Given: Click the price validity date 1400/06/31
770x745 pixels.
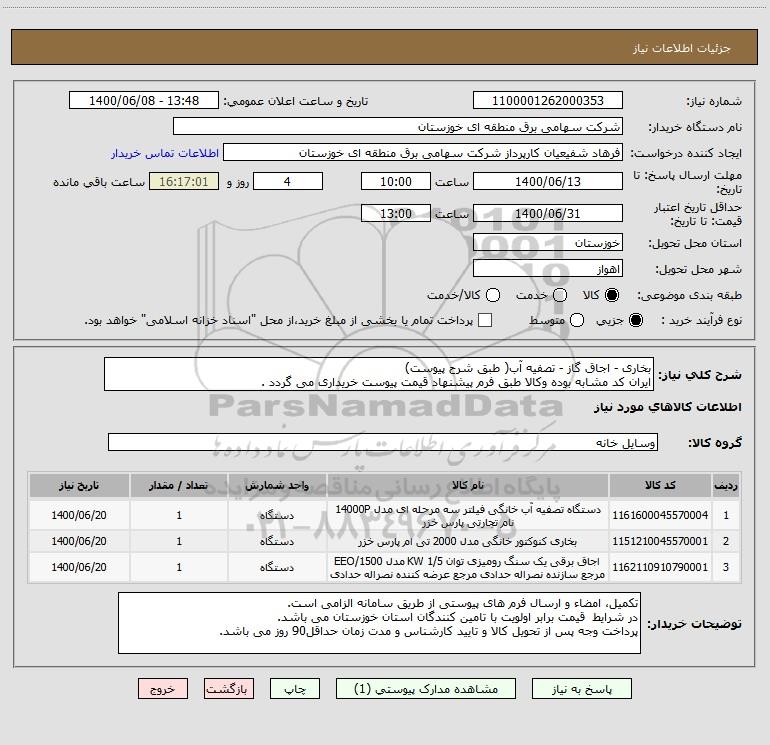Looking at the screenshot, I should 548,213.
